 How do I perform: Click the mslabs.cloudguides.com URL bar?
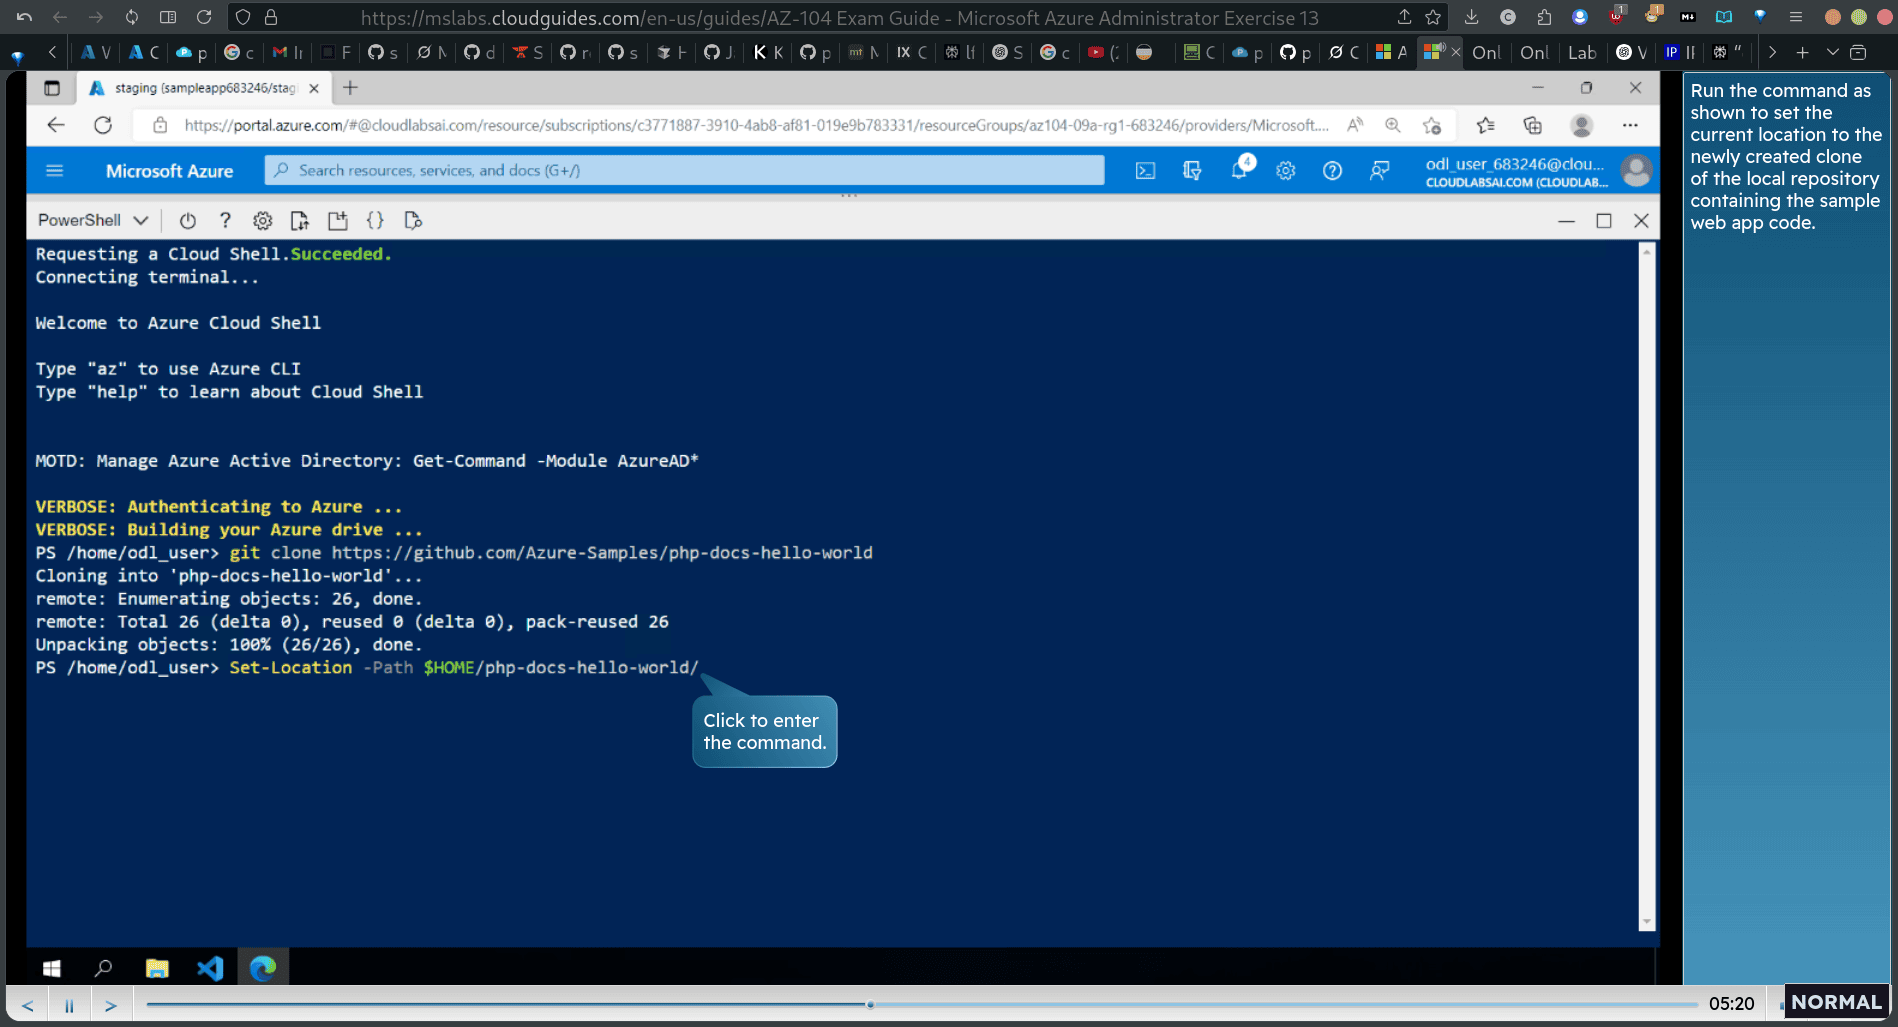[x=839, y=18]
